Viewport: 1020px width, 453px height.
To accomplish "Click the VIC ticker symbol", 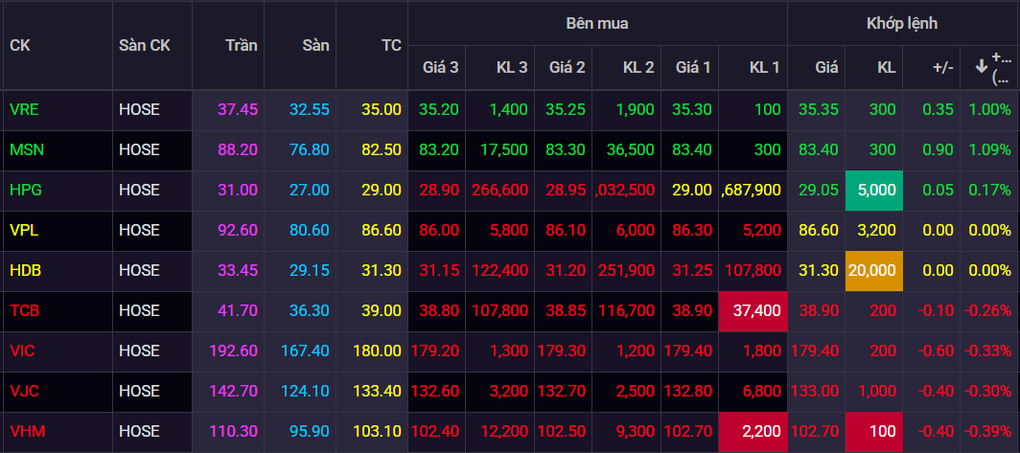I will (x=23, y=351).
